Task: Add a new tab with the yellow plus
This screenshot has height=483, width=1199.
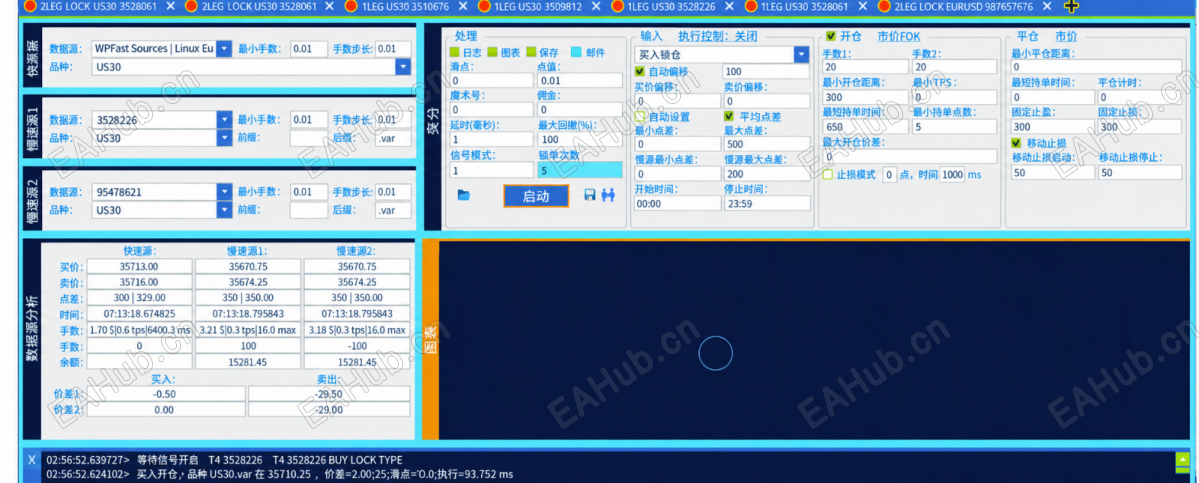Action: point(1072,6)
